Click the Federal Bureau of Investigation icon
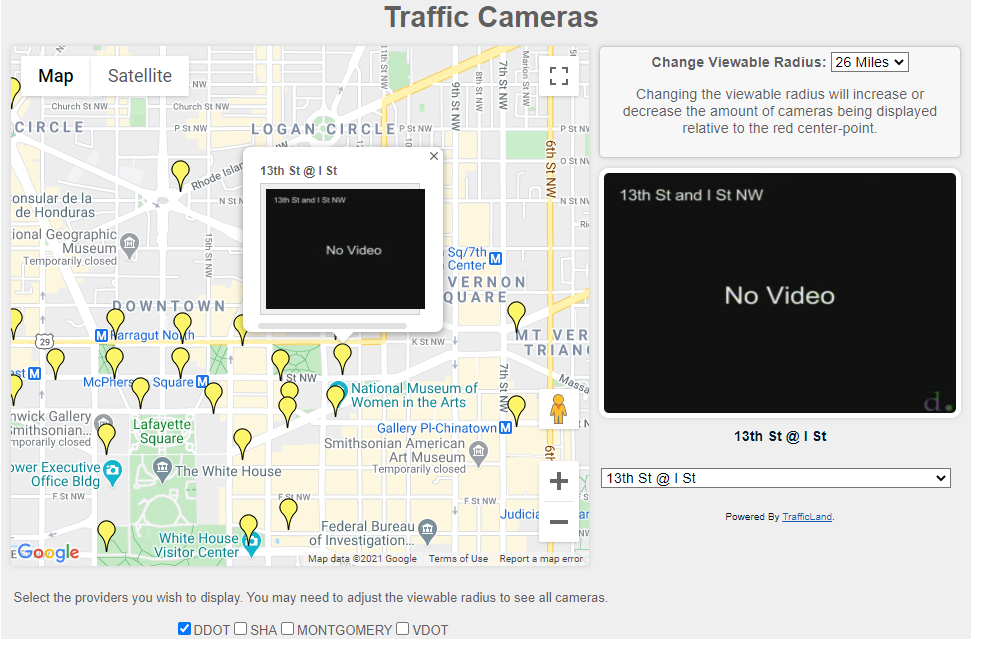Viewport: 985px width, 650px height. click(x=428, y=531)
